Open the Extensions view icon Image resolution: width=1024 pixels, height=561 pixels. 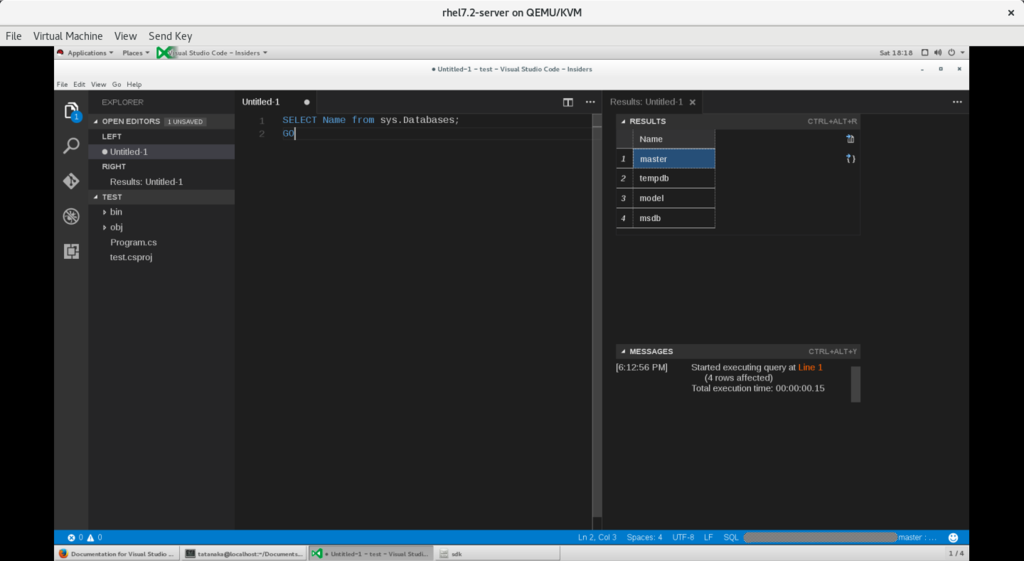[x=71, y=251]
